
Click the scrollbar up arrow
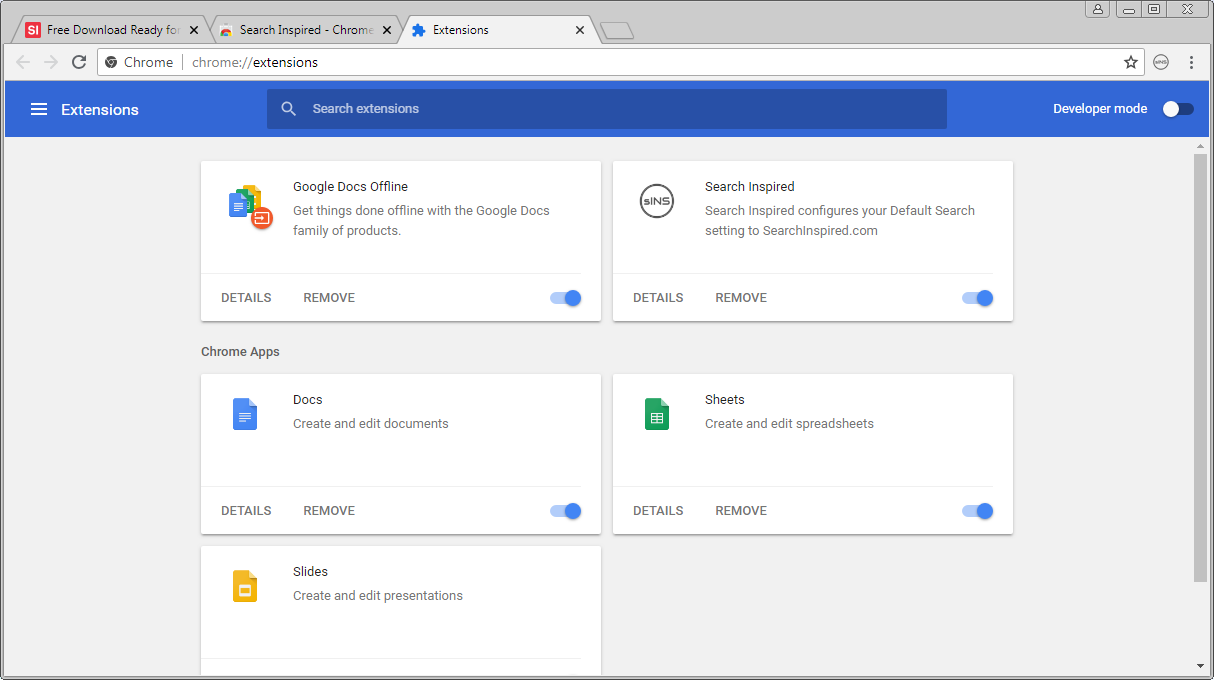1200,147
